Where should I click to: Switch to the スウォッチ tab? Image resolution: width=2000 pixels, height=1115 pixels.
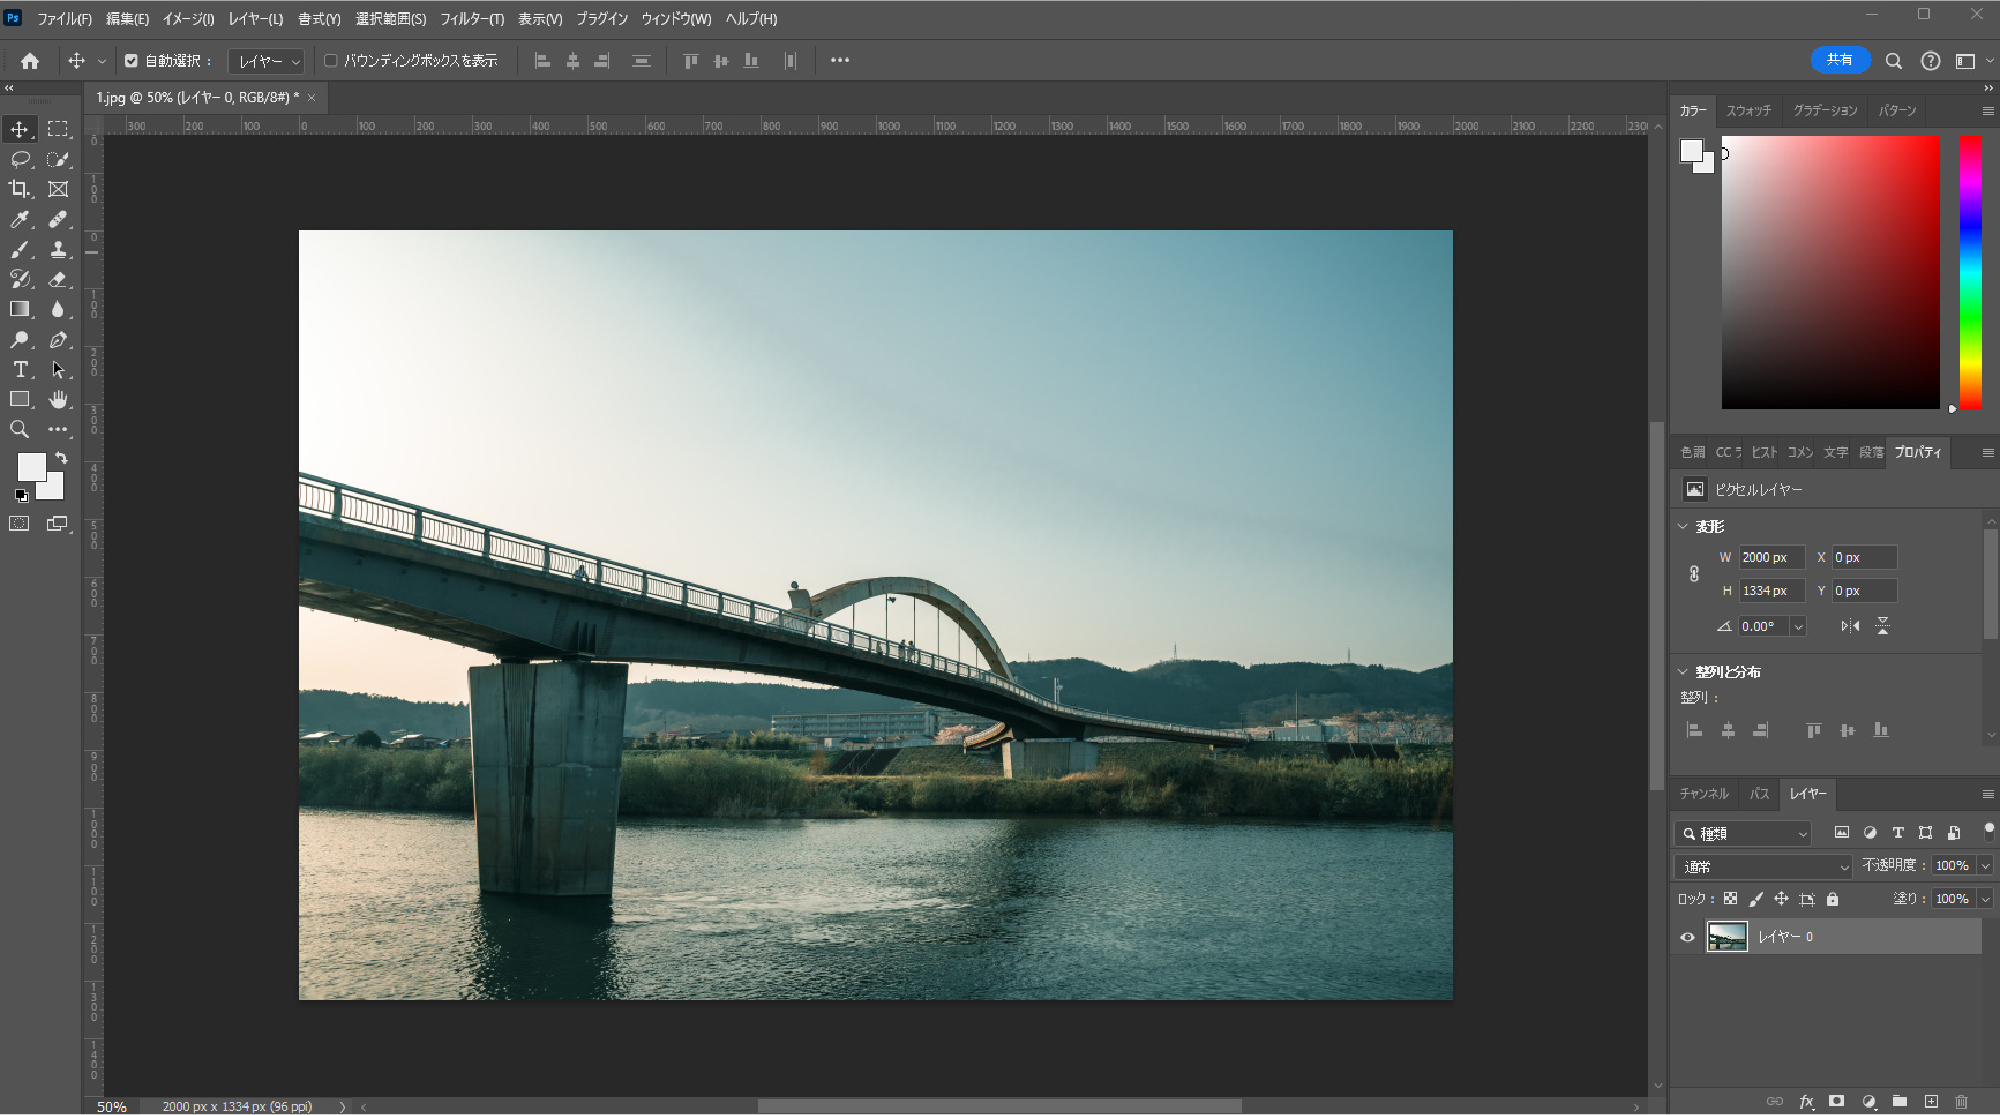click(1748, 110)
